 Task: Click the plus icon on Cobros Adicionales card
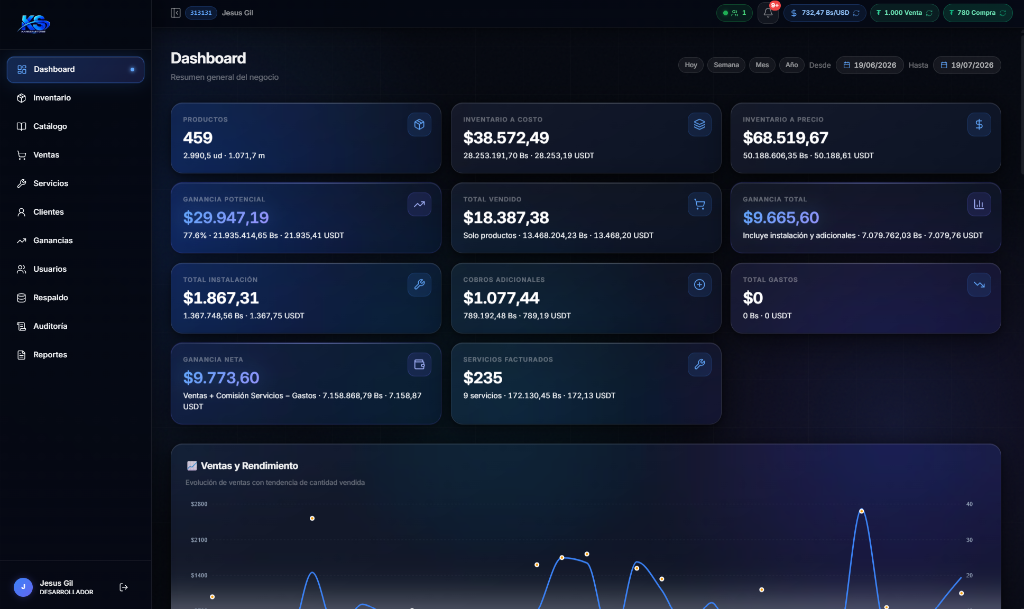[699, 285]
